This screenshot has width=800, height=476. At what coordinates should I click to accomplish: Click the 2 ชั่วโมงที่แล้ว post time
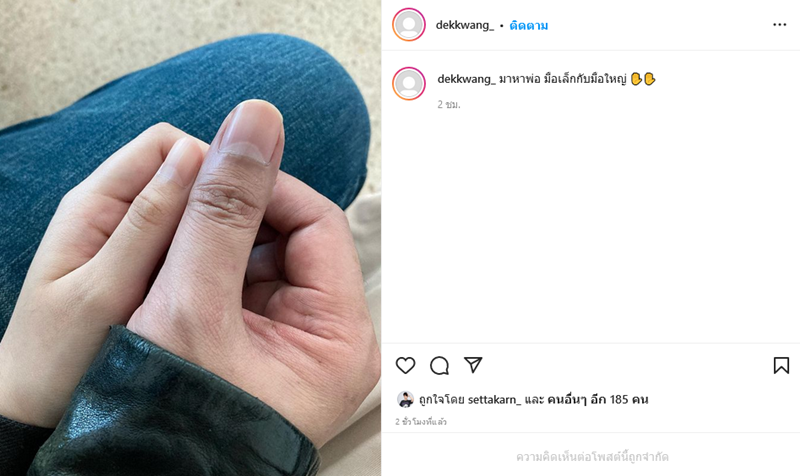[421, 422]
